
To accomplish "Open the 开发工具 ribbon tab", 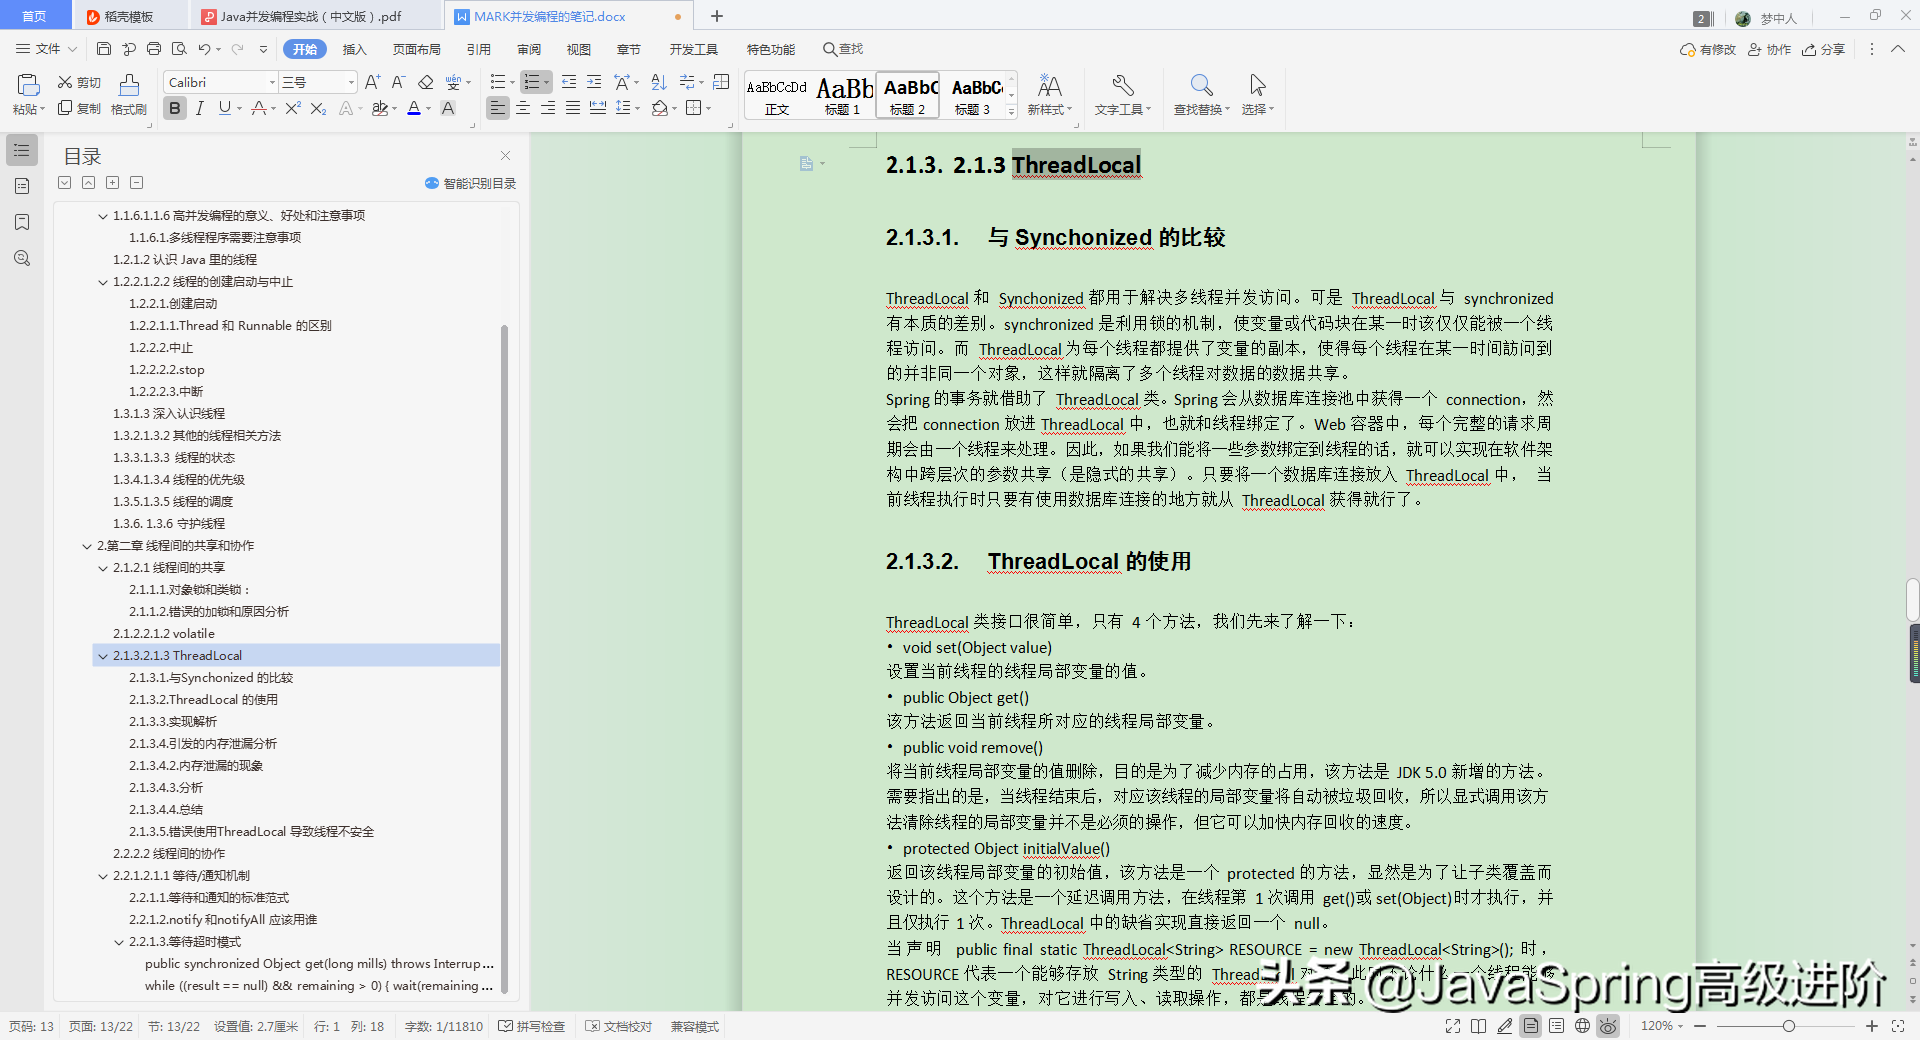I will pos(694,49).
